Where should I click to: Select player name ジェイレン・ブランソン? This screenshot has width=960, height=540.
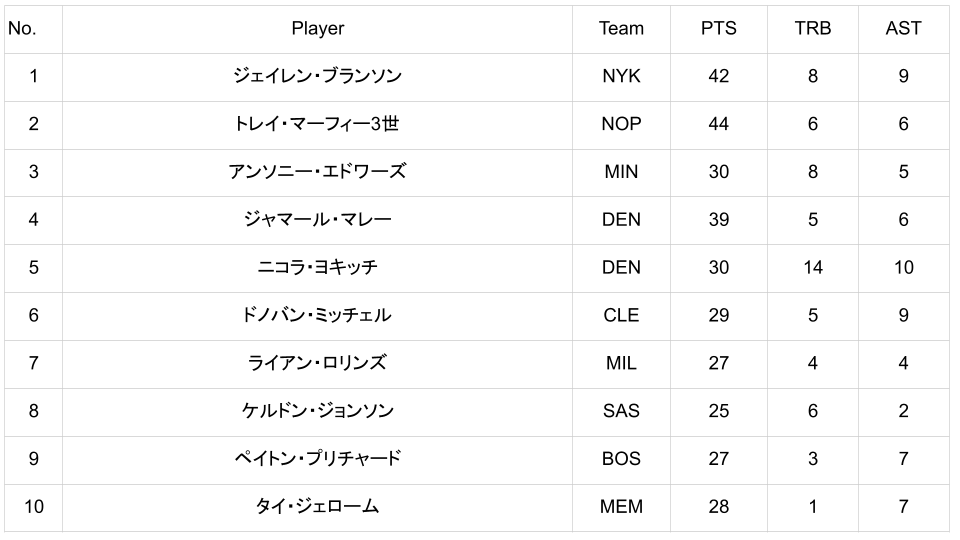(x=317, y=76)
